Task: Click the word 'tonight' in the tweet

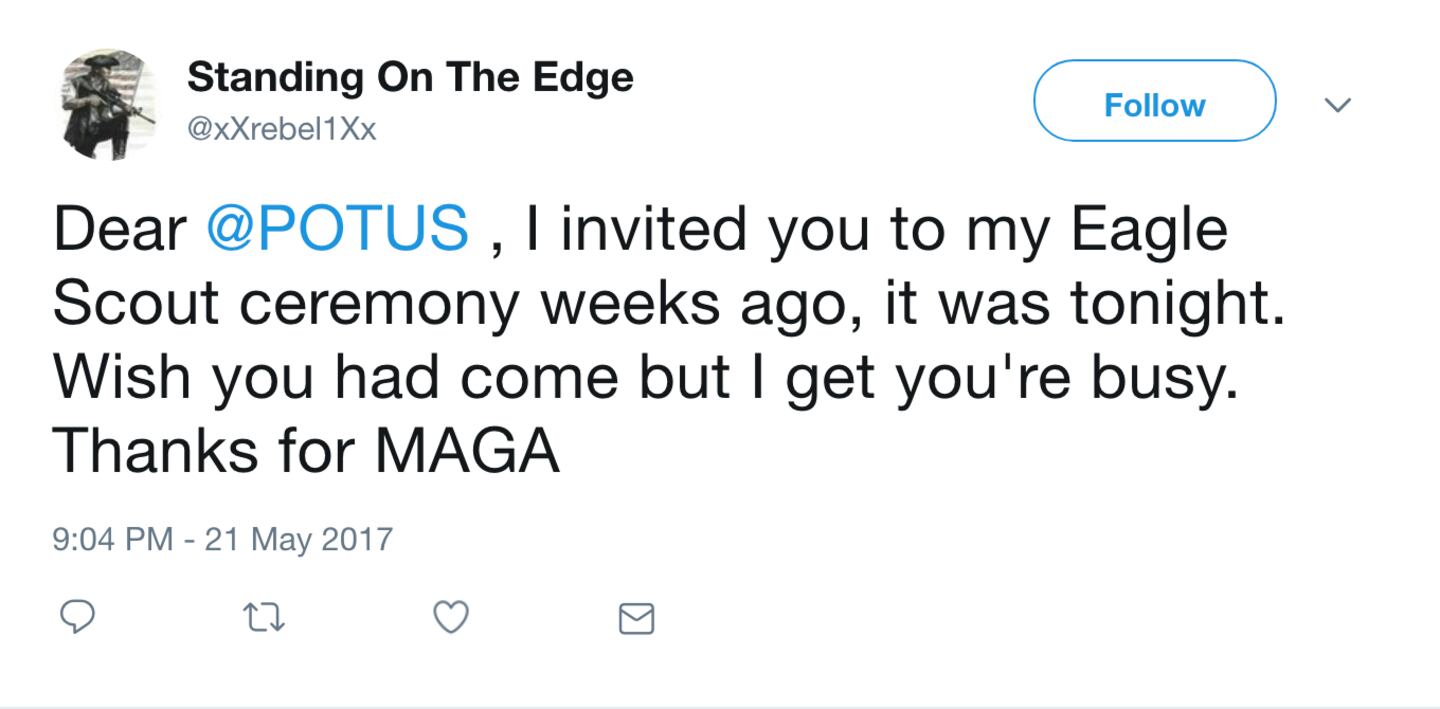Action: coord(1170,304)
